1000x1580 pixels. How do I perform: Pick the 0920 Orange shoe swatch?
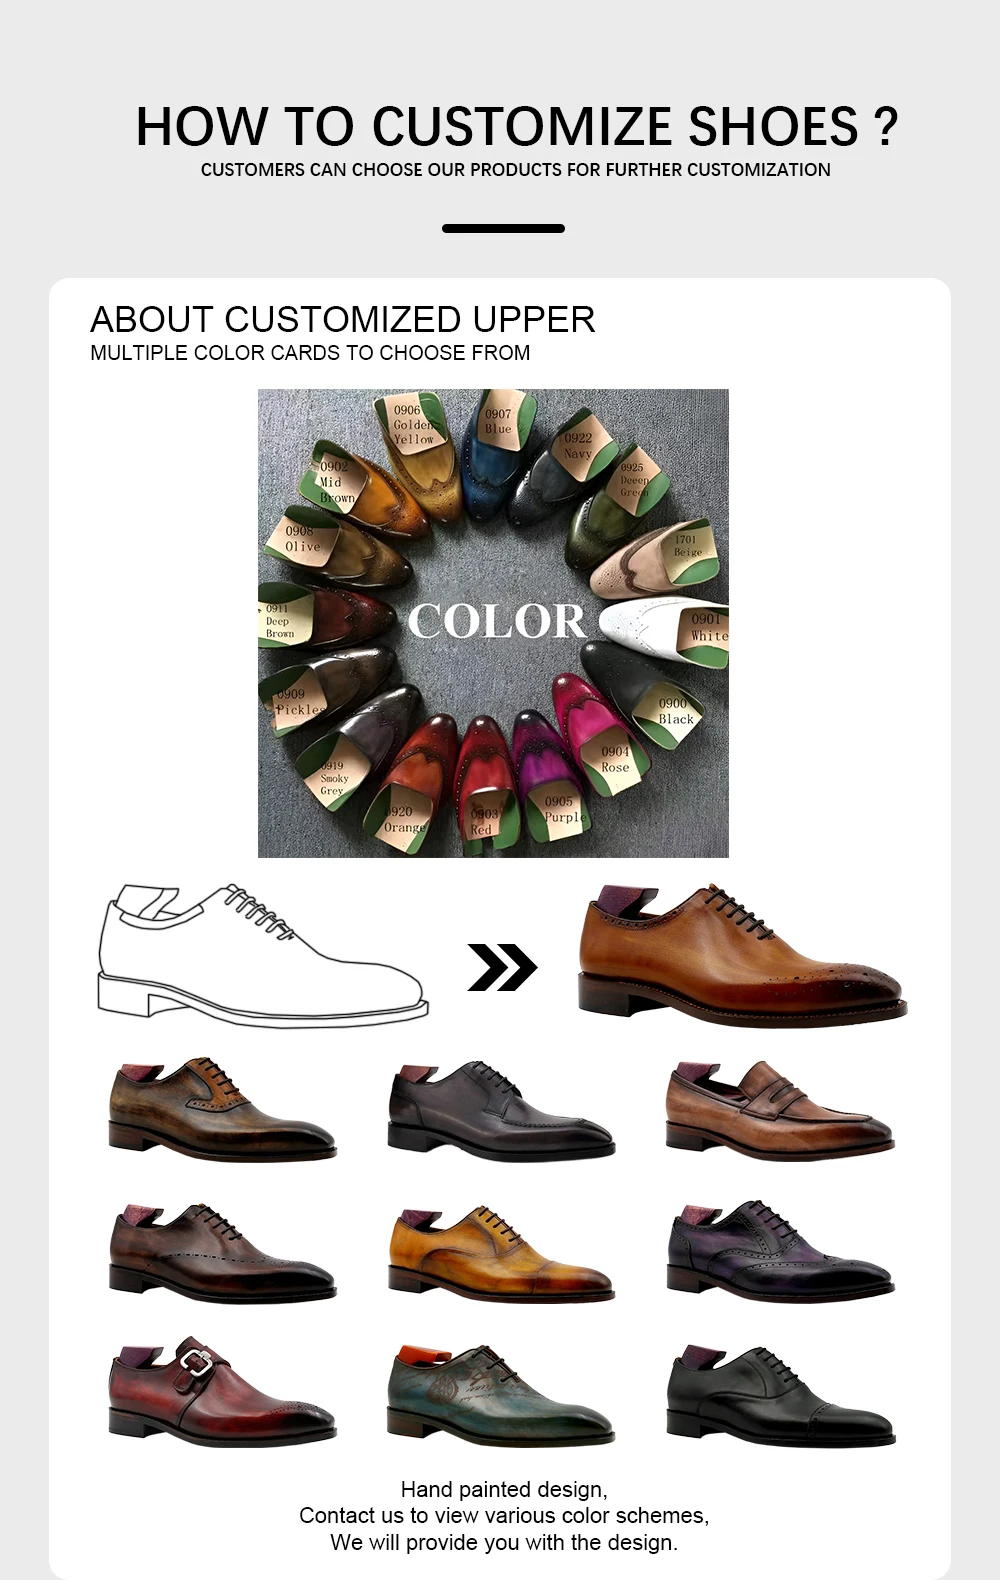click(x=403, y=820)
